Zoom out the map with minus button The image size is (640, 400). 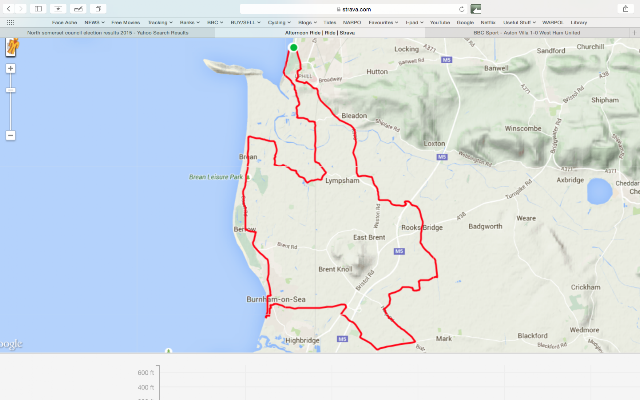click(x=11, y=136)
